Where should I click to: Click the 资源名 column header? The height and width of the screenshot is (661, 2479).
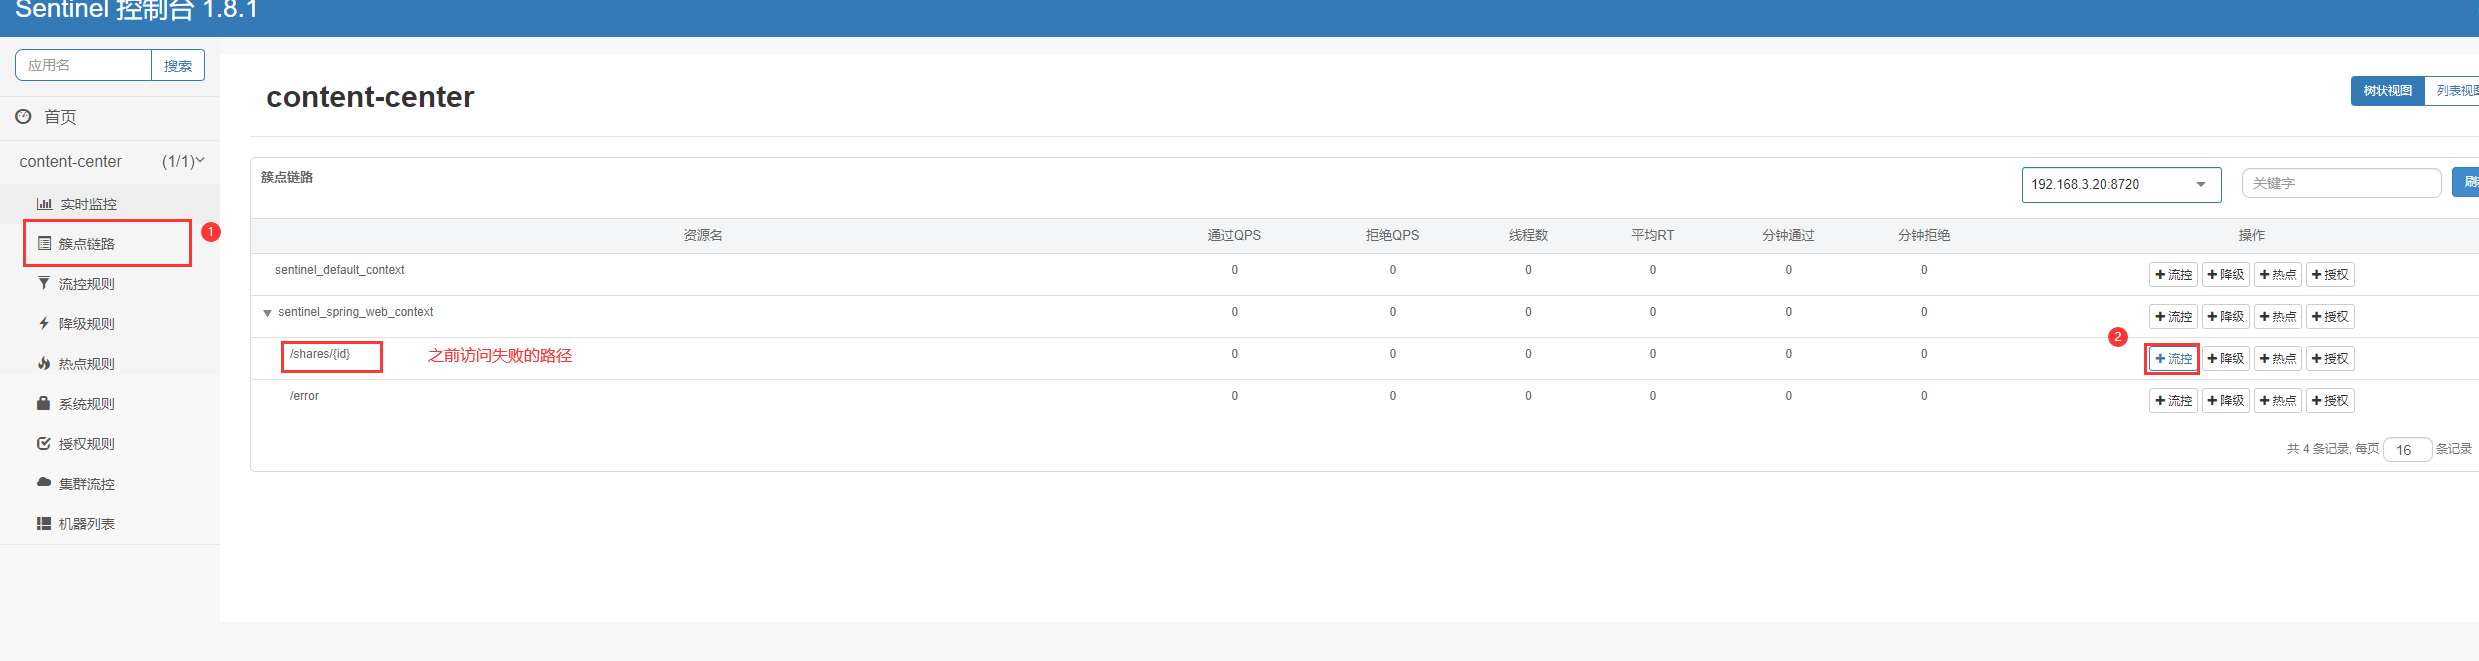point(703,235)
